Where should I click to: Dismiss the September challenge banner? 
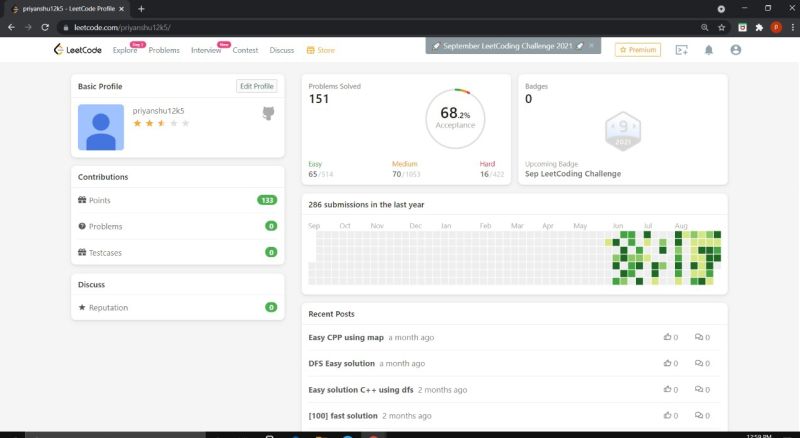pyautogui.click(x=591, y=45)
